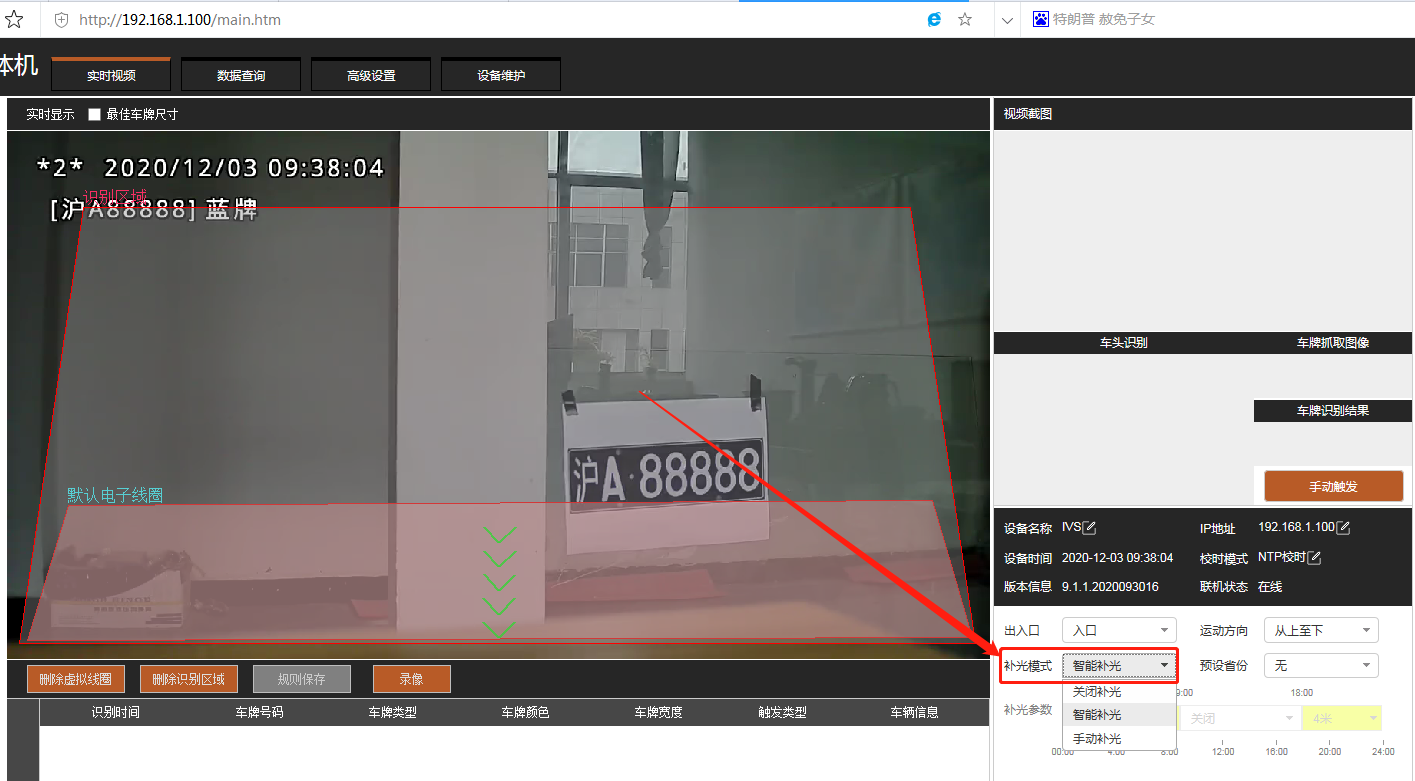The image size is (1415, 781).
Task: Click the Baidu paw search icon
Action: tap(1041, 19)
